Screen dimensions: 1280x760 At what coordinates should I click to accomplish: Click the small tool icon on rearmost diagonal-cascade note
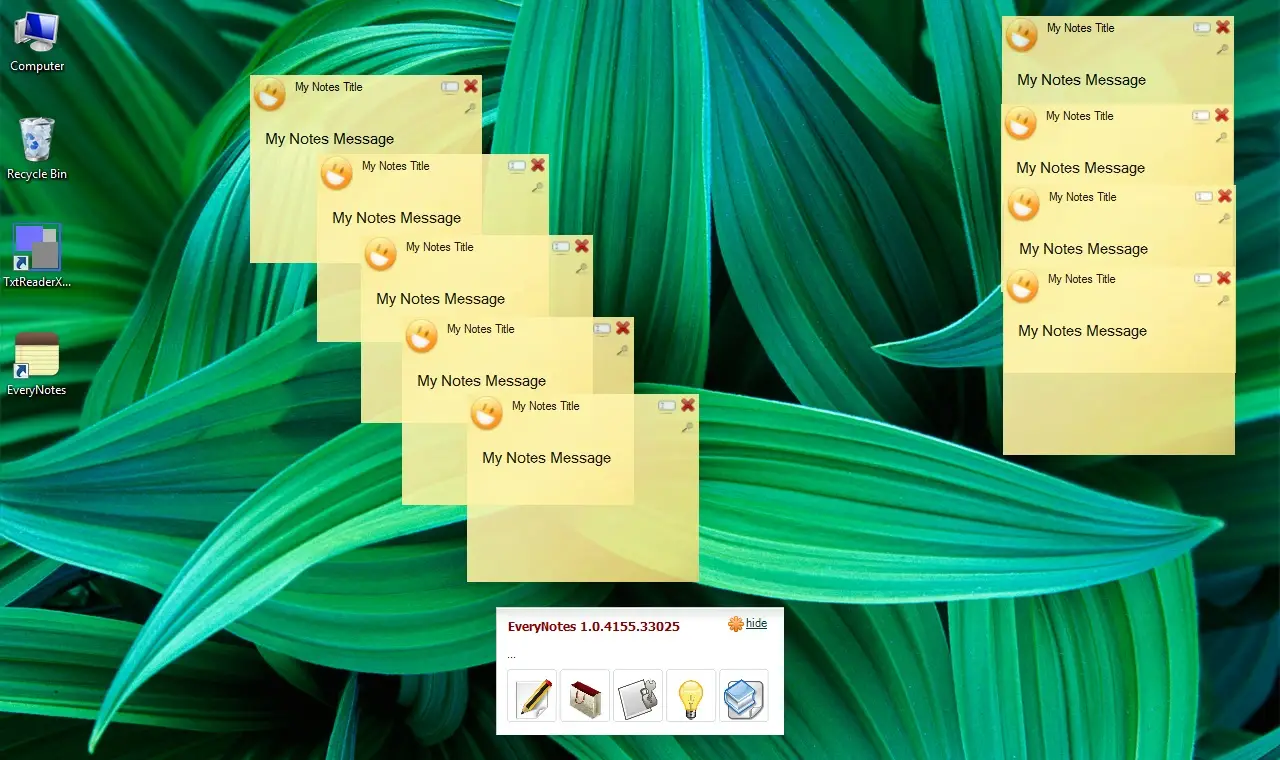(470, 108)
